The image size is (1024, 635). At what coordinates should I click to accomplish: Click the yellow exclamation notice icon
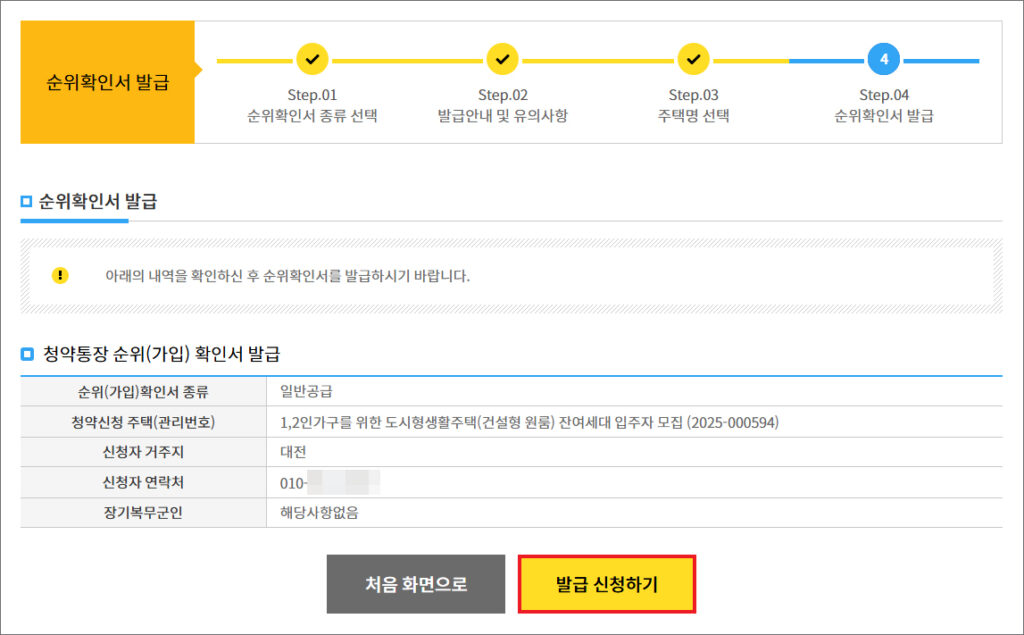pos(60,276)
